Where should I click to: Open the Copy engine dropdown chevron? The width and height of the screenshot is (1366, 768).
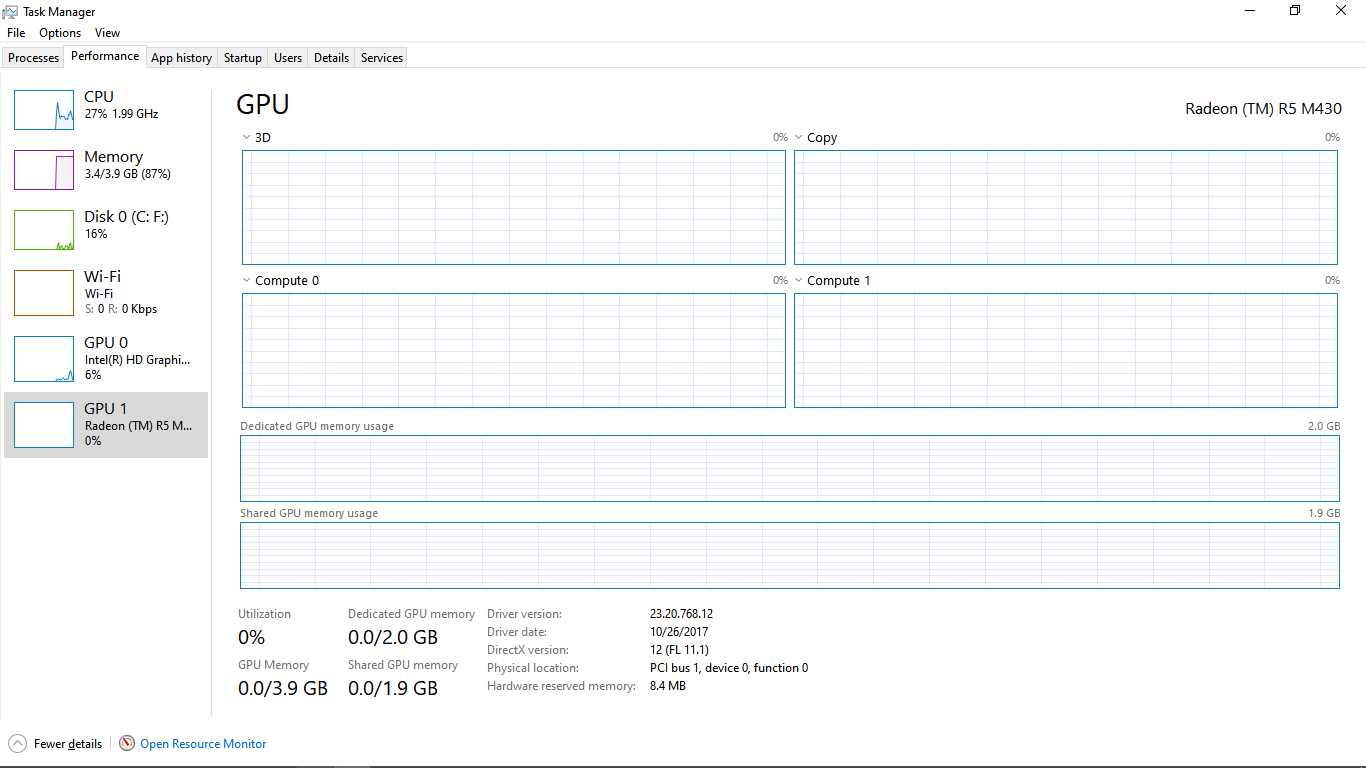click(799, 138)
